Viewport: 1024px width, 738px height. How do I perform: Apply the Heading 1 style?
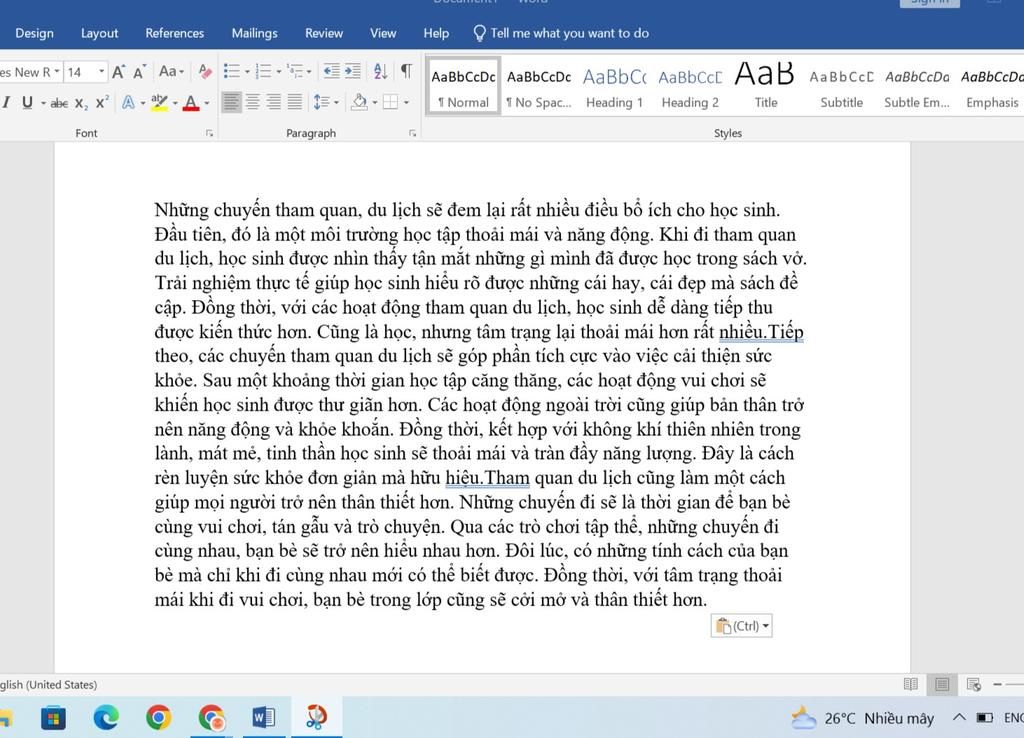615,87
